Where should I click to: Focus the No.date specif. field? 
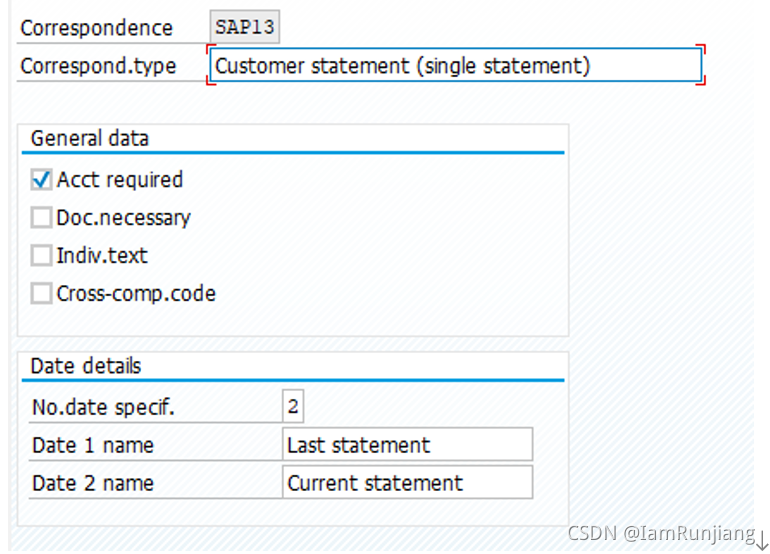coord(293,407)
